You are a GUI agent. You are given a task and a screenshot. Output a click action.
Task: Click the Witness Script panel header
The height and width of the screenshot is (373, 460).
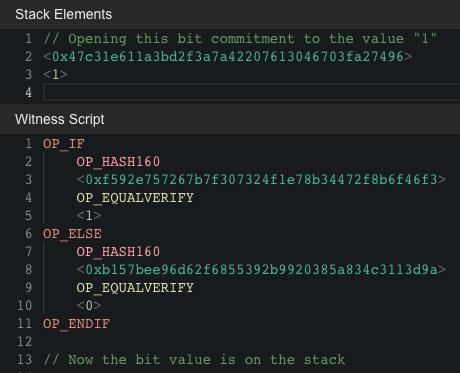tap(230, 119)
